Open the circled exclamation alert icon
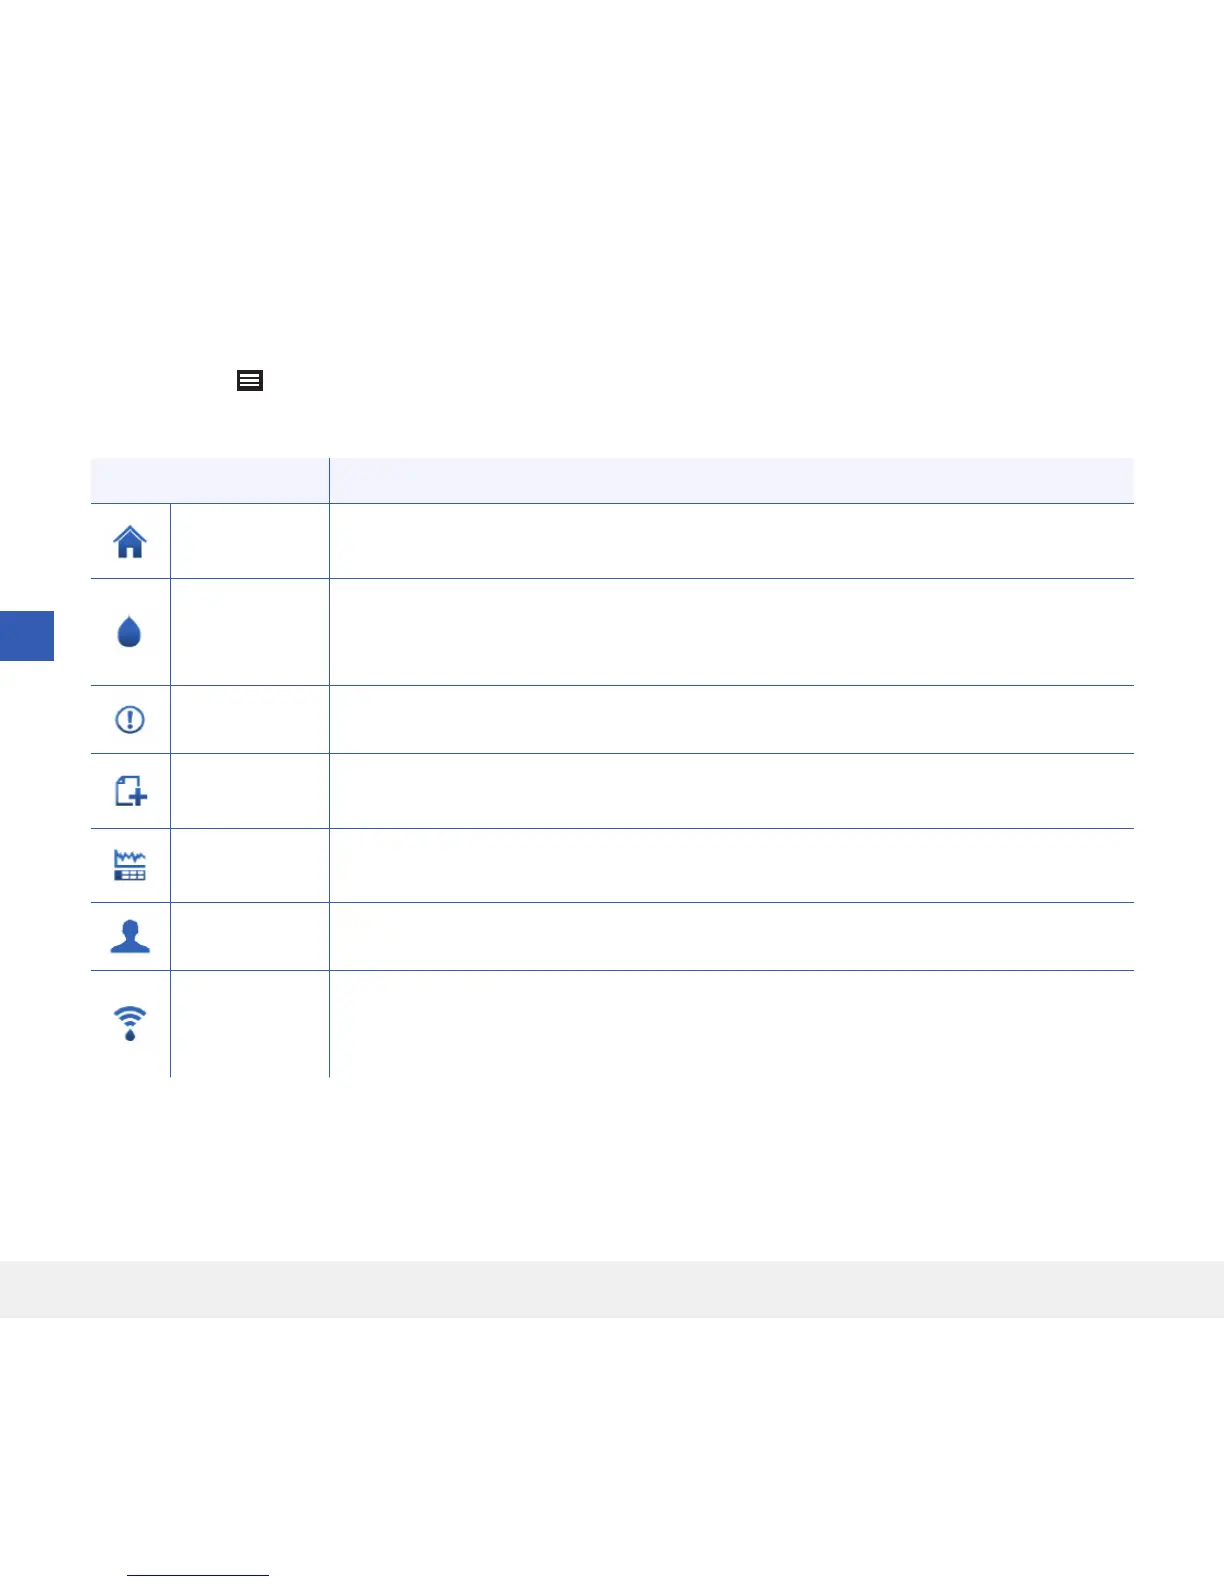Image resolution: width=1224 pixels, height=1584 pixels. 130,719
